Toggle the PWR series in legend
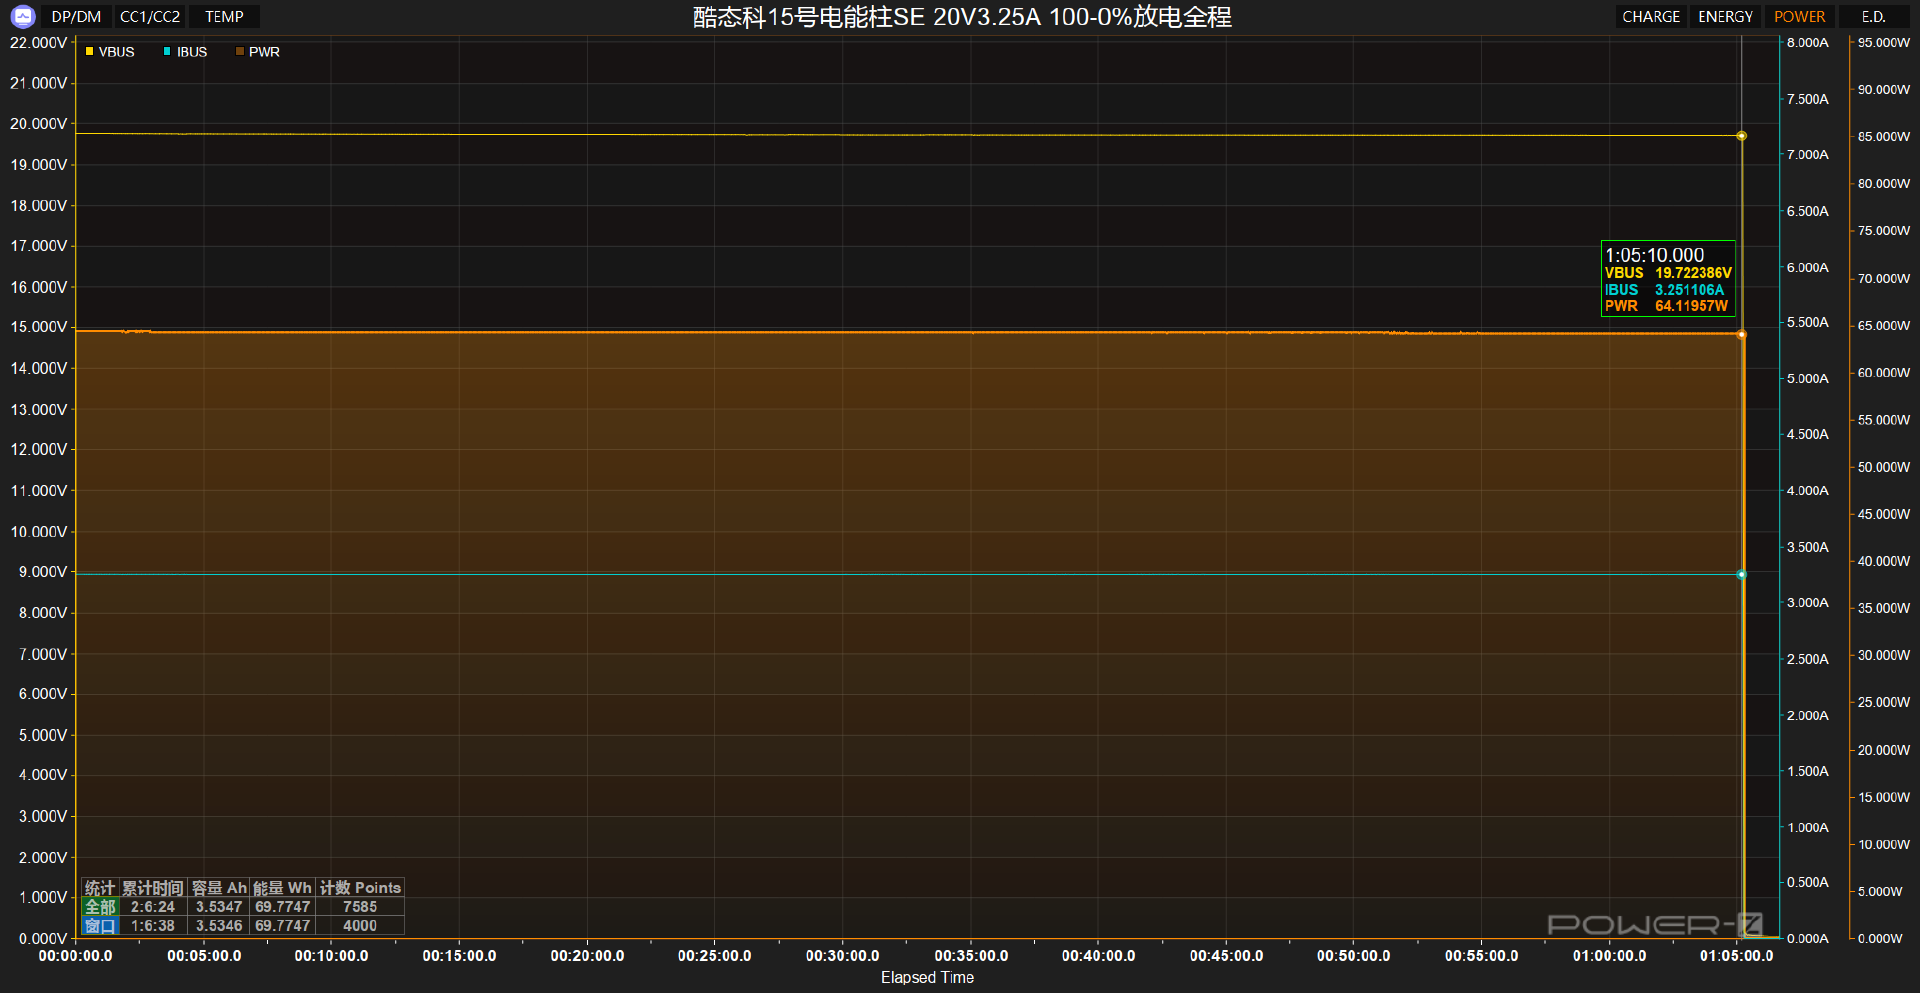Viewport: 1920px width, 993px height. click(258, 52)
